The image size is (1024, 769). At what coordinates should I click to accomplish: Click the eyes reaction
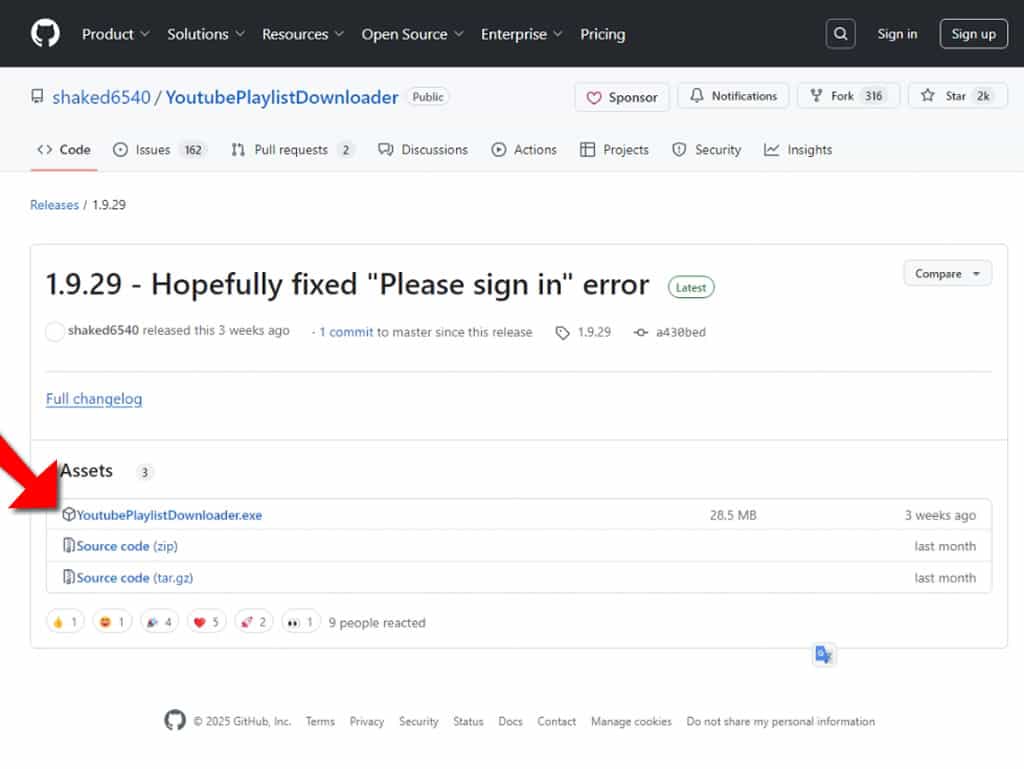(301, 622)
